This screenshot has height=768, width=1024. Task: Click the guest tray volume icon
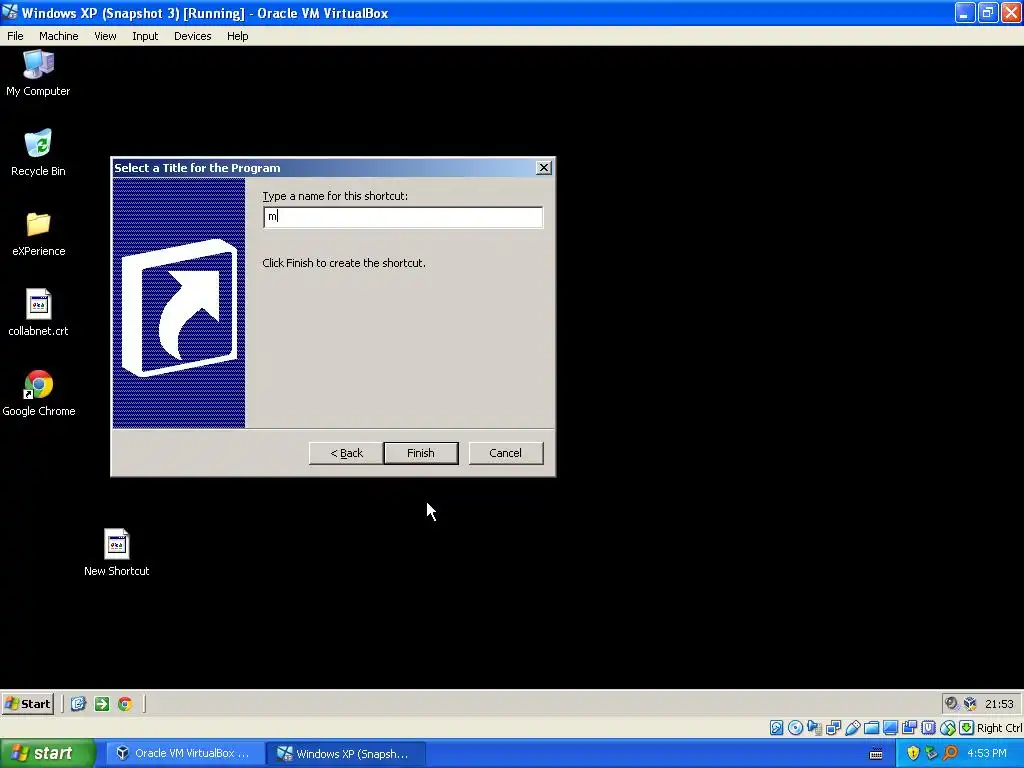click(952, 703)
